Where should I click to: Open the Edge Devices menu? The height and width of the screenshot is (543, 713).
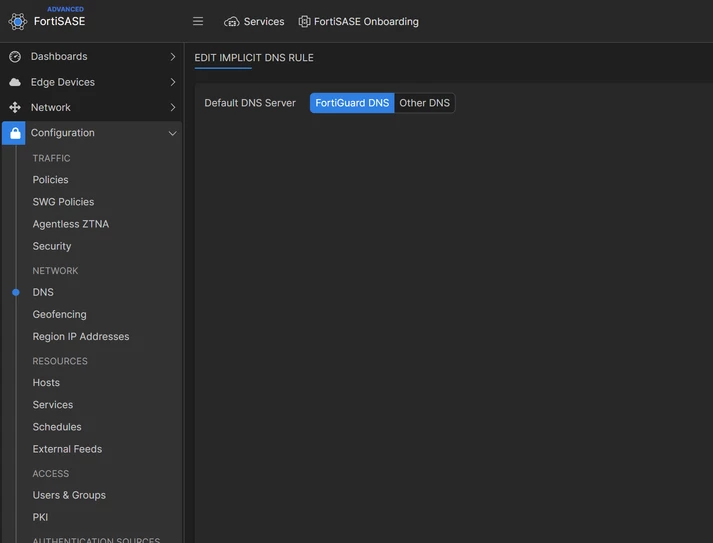(x=92, y=82)
